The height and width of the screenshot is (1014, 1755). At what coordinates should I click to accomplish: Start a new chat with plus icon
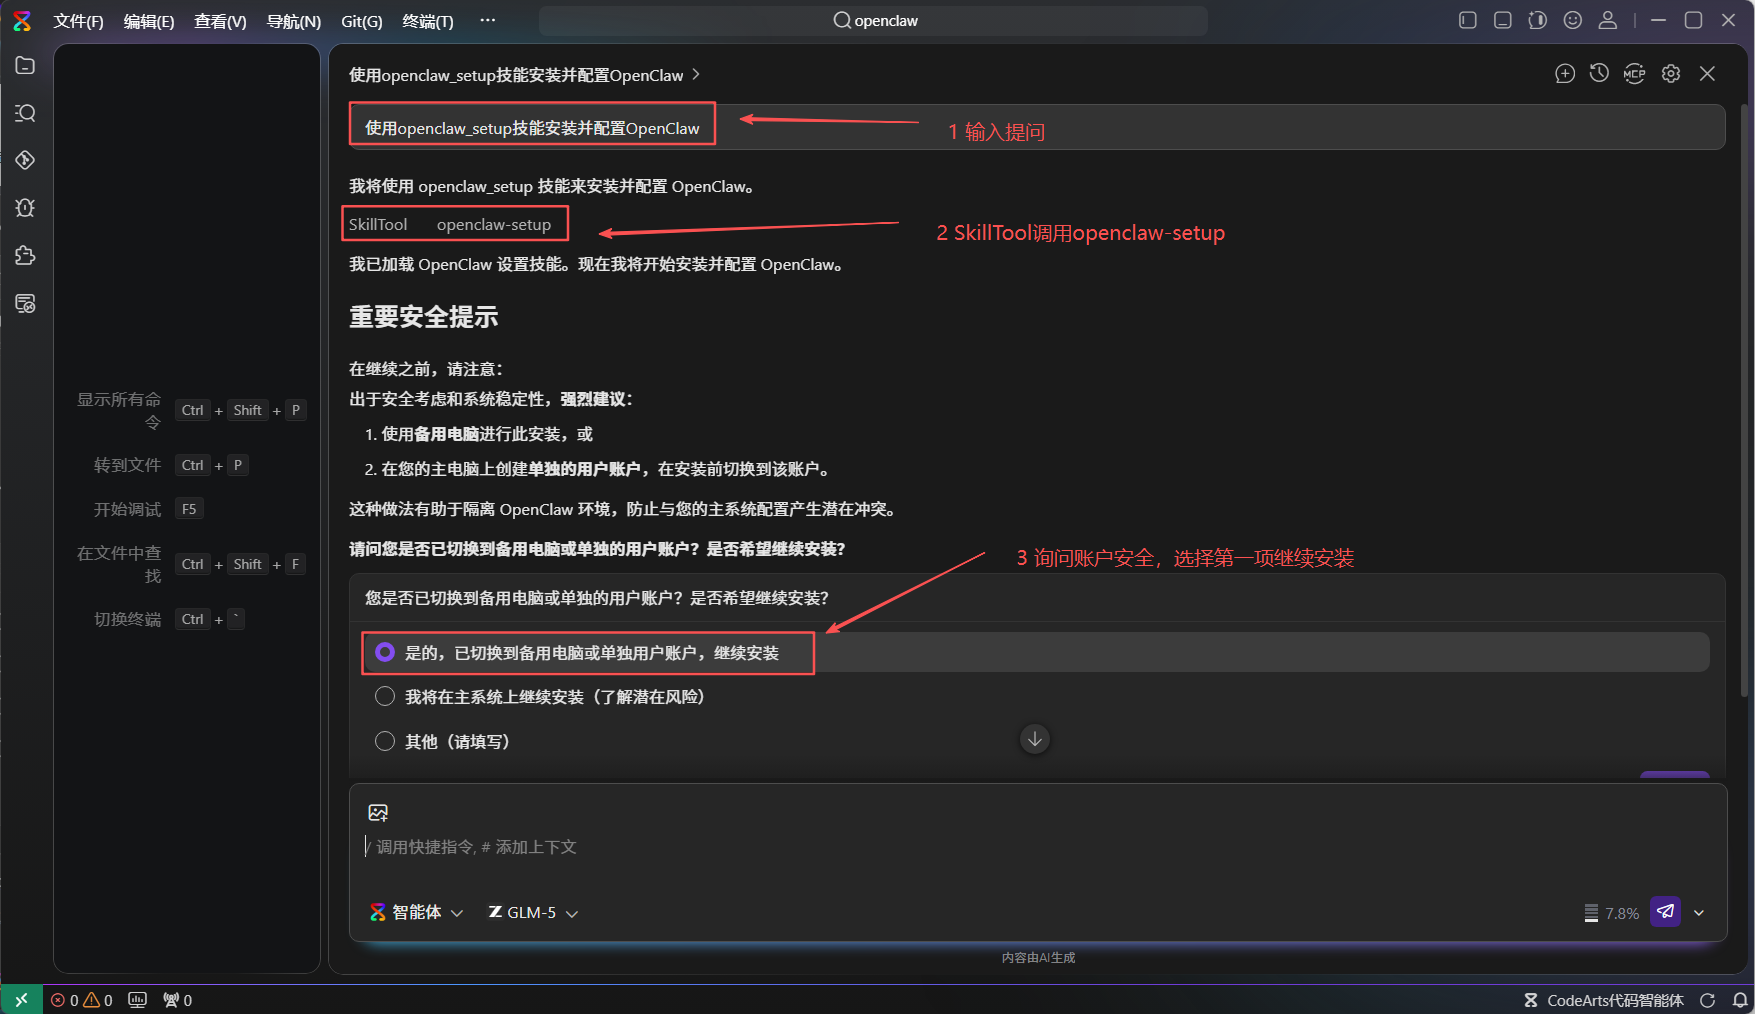[1565, 74]
